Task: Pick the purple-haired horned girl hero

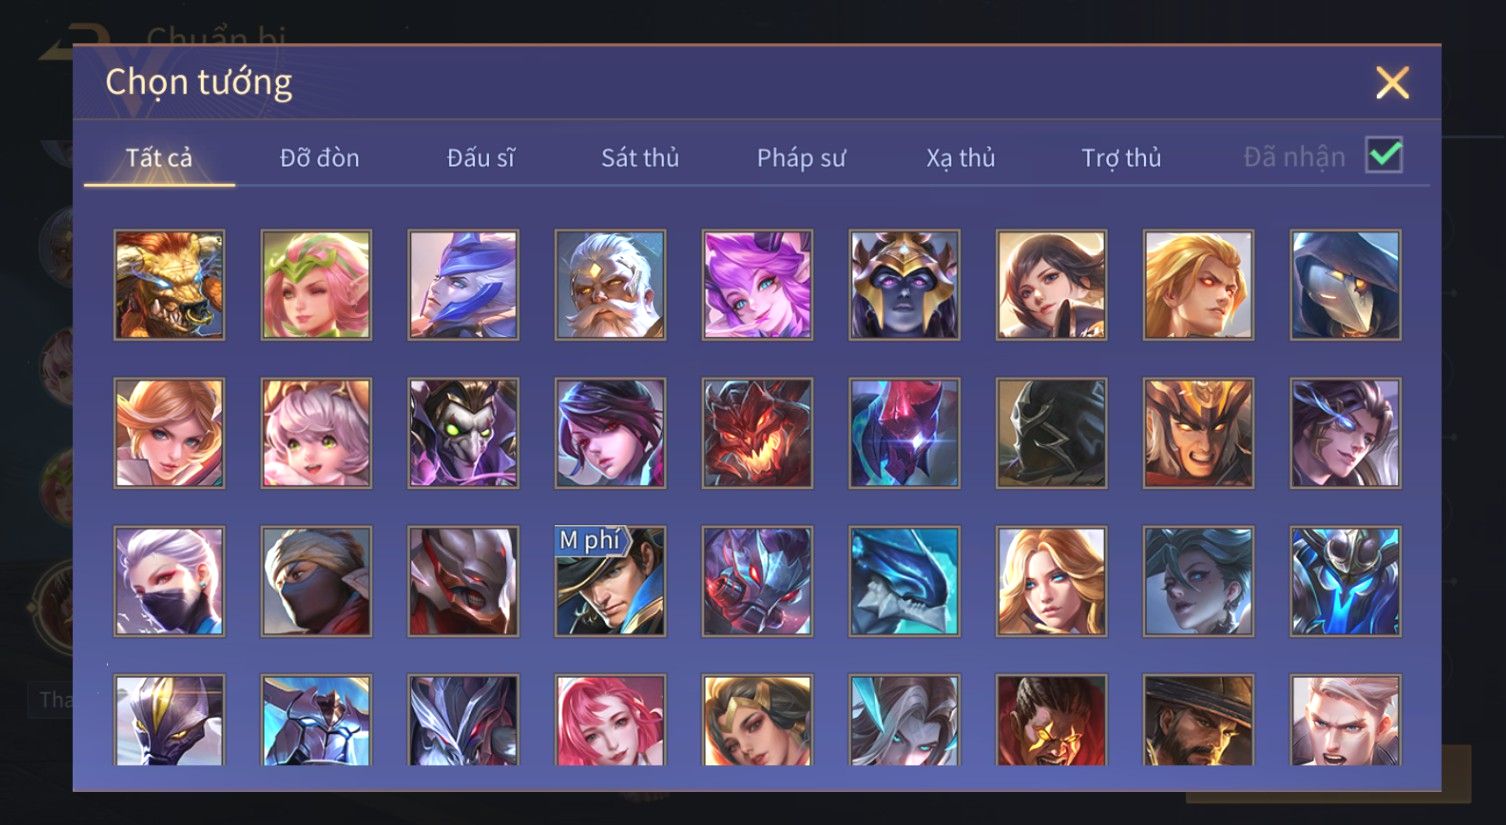Action: tap(757, 285)
